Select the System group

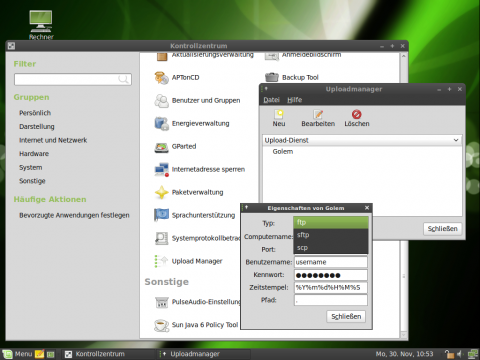coord(31,168)
